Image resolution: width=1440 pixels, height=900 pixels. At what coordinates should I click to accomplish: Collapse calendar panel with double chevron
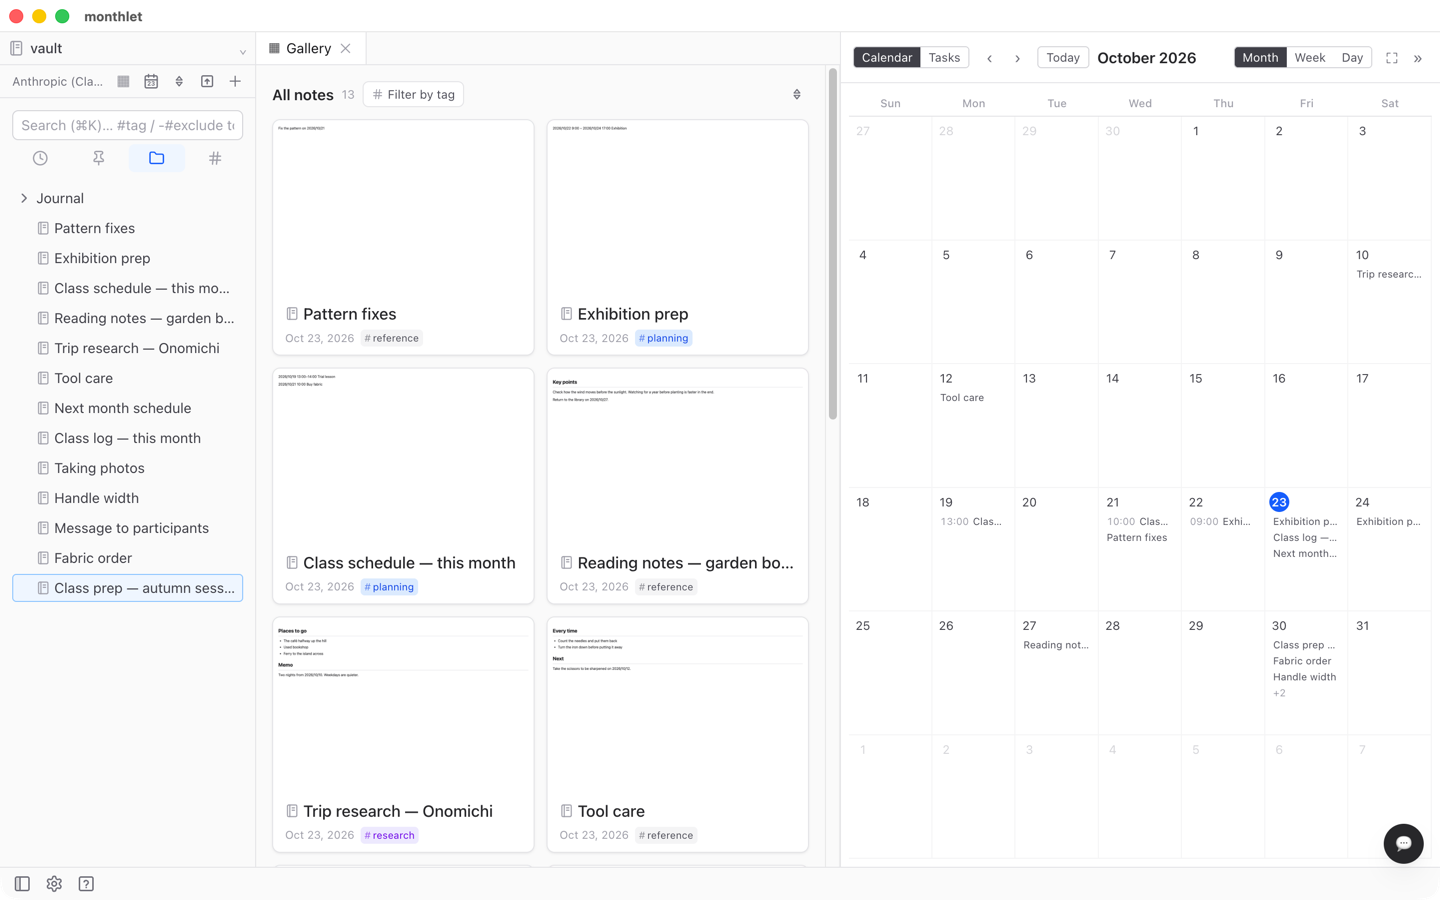1418,58
